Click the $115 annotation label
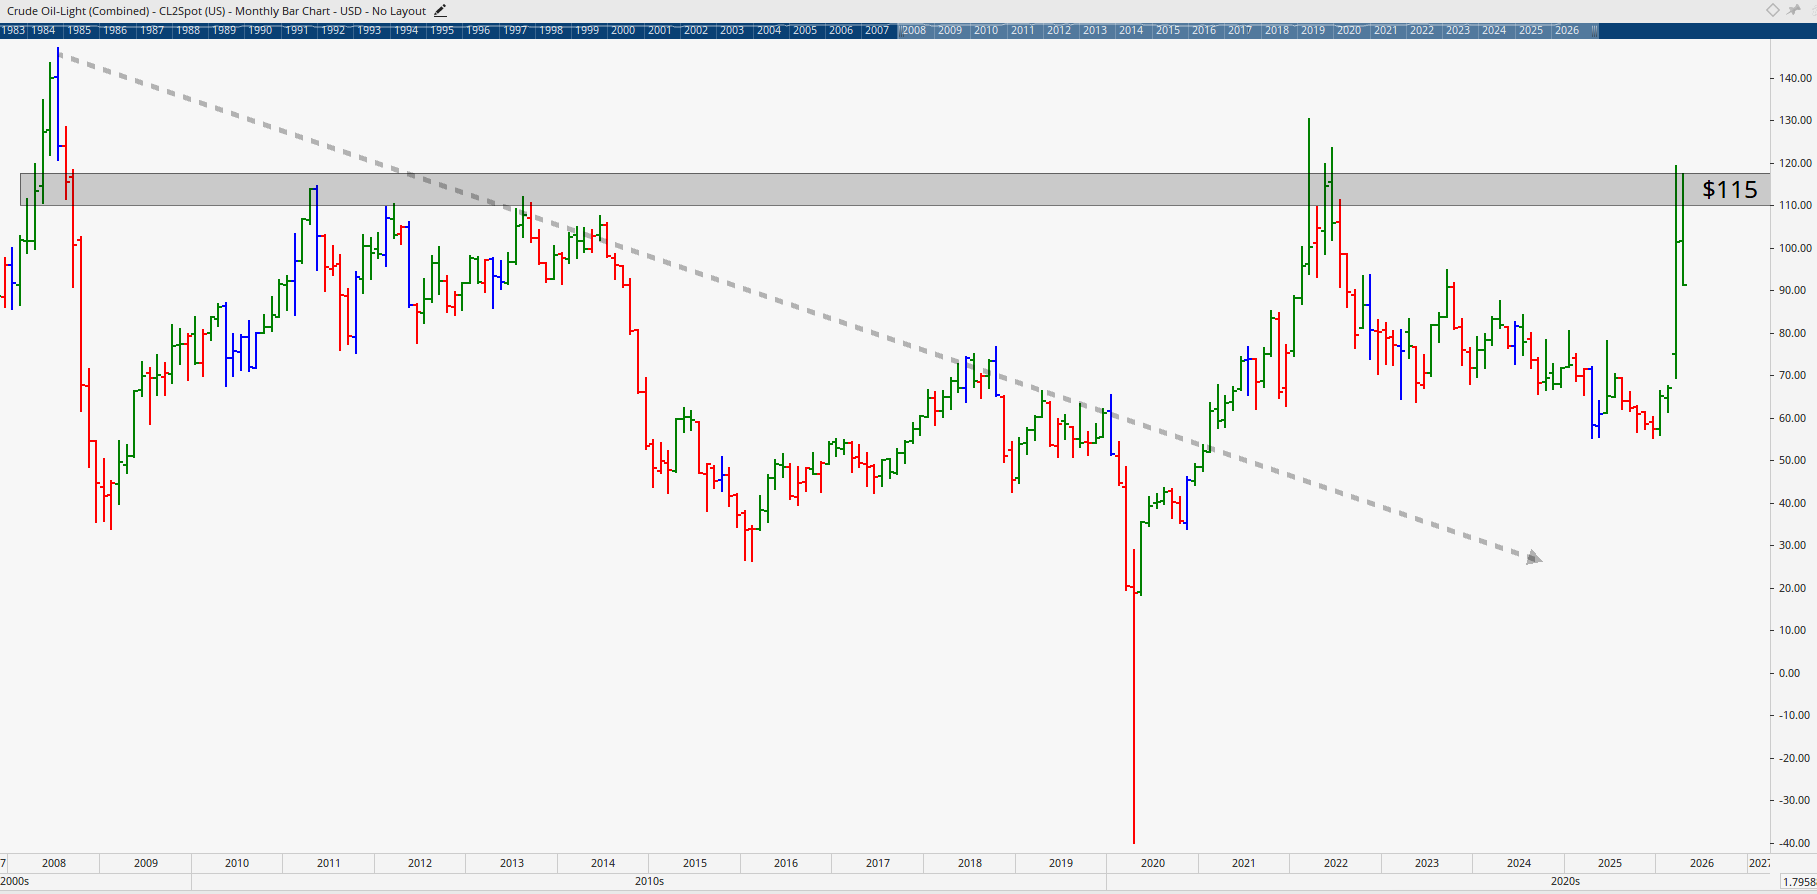 (1730, 190)
